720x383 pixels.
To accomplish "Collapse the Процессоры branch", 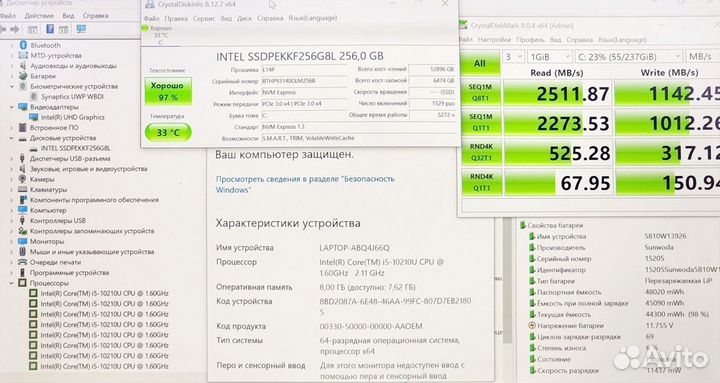I will click(12, 283).
